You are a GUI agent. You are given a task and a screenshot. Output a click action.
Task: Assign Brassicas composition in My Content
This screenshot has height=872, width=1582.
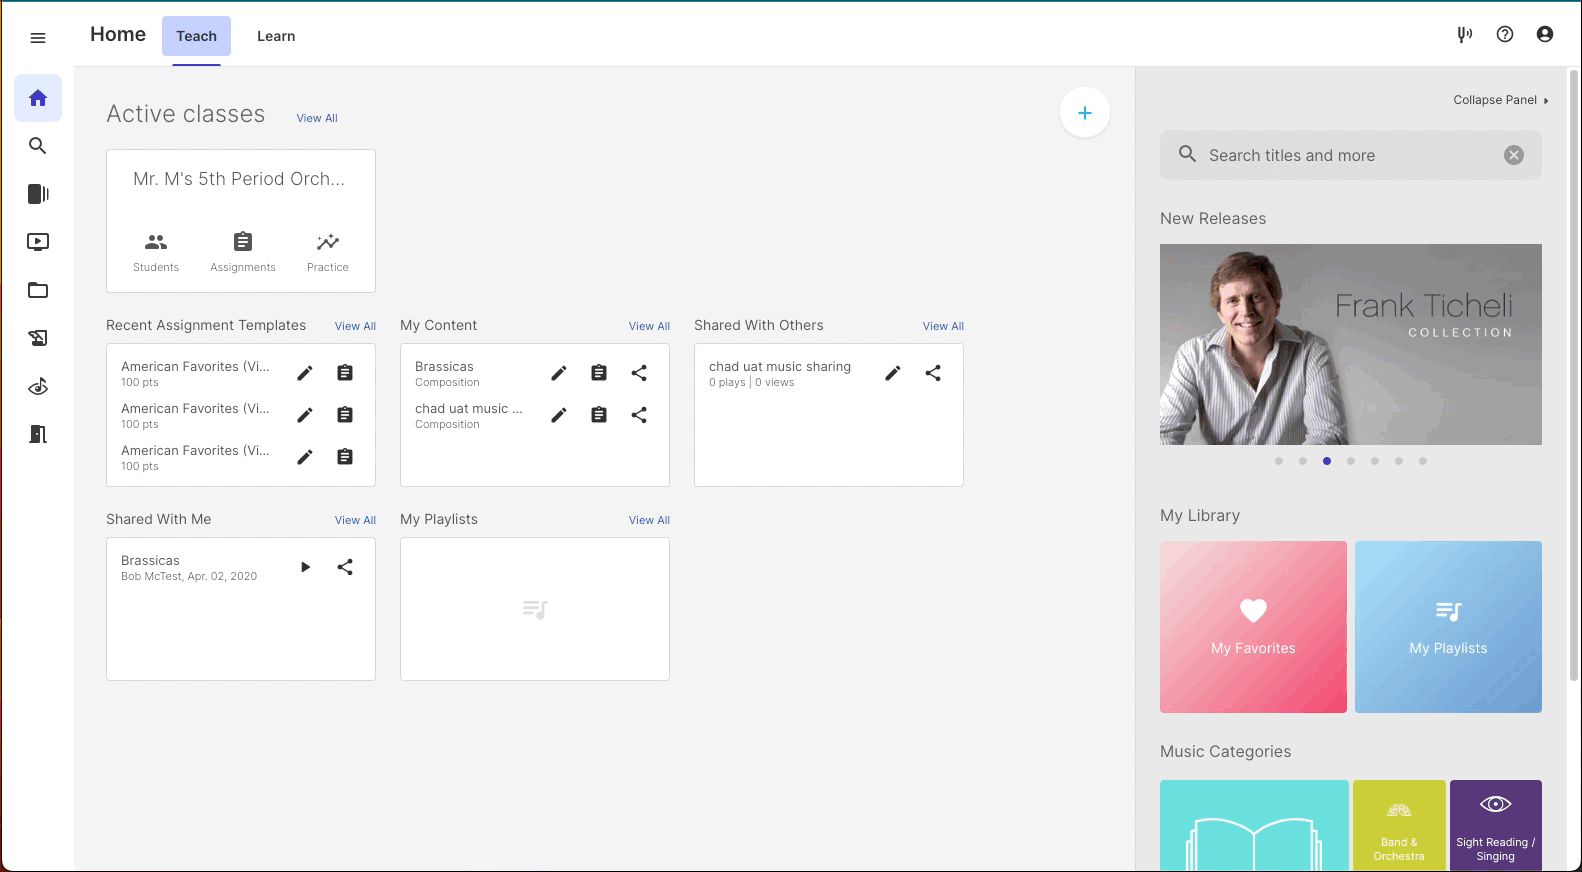click(599, 373)
